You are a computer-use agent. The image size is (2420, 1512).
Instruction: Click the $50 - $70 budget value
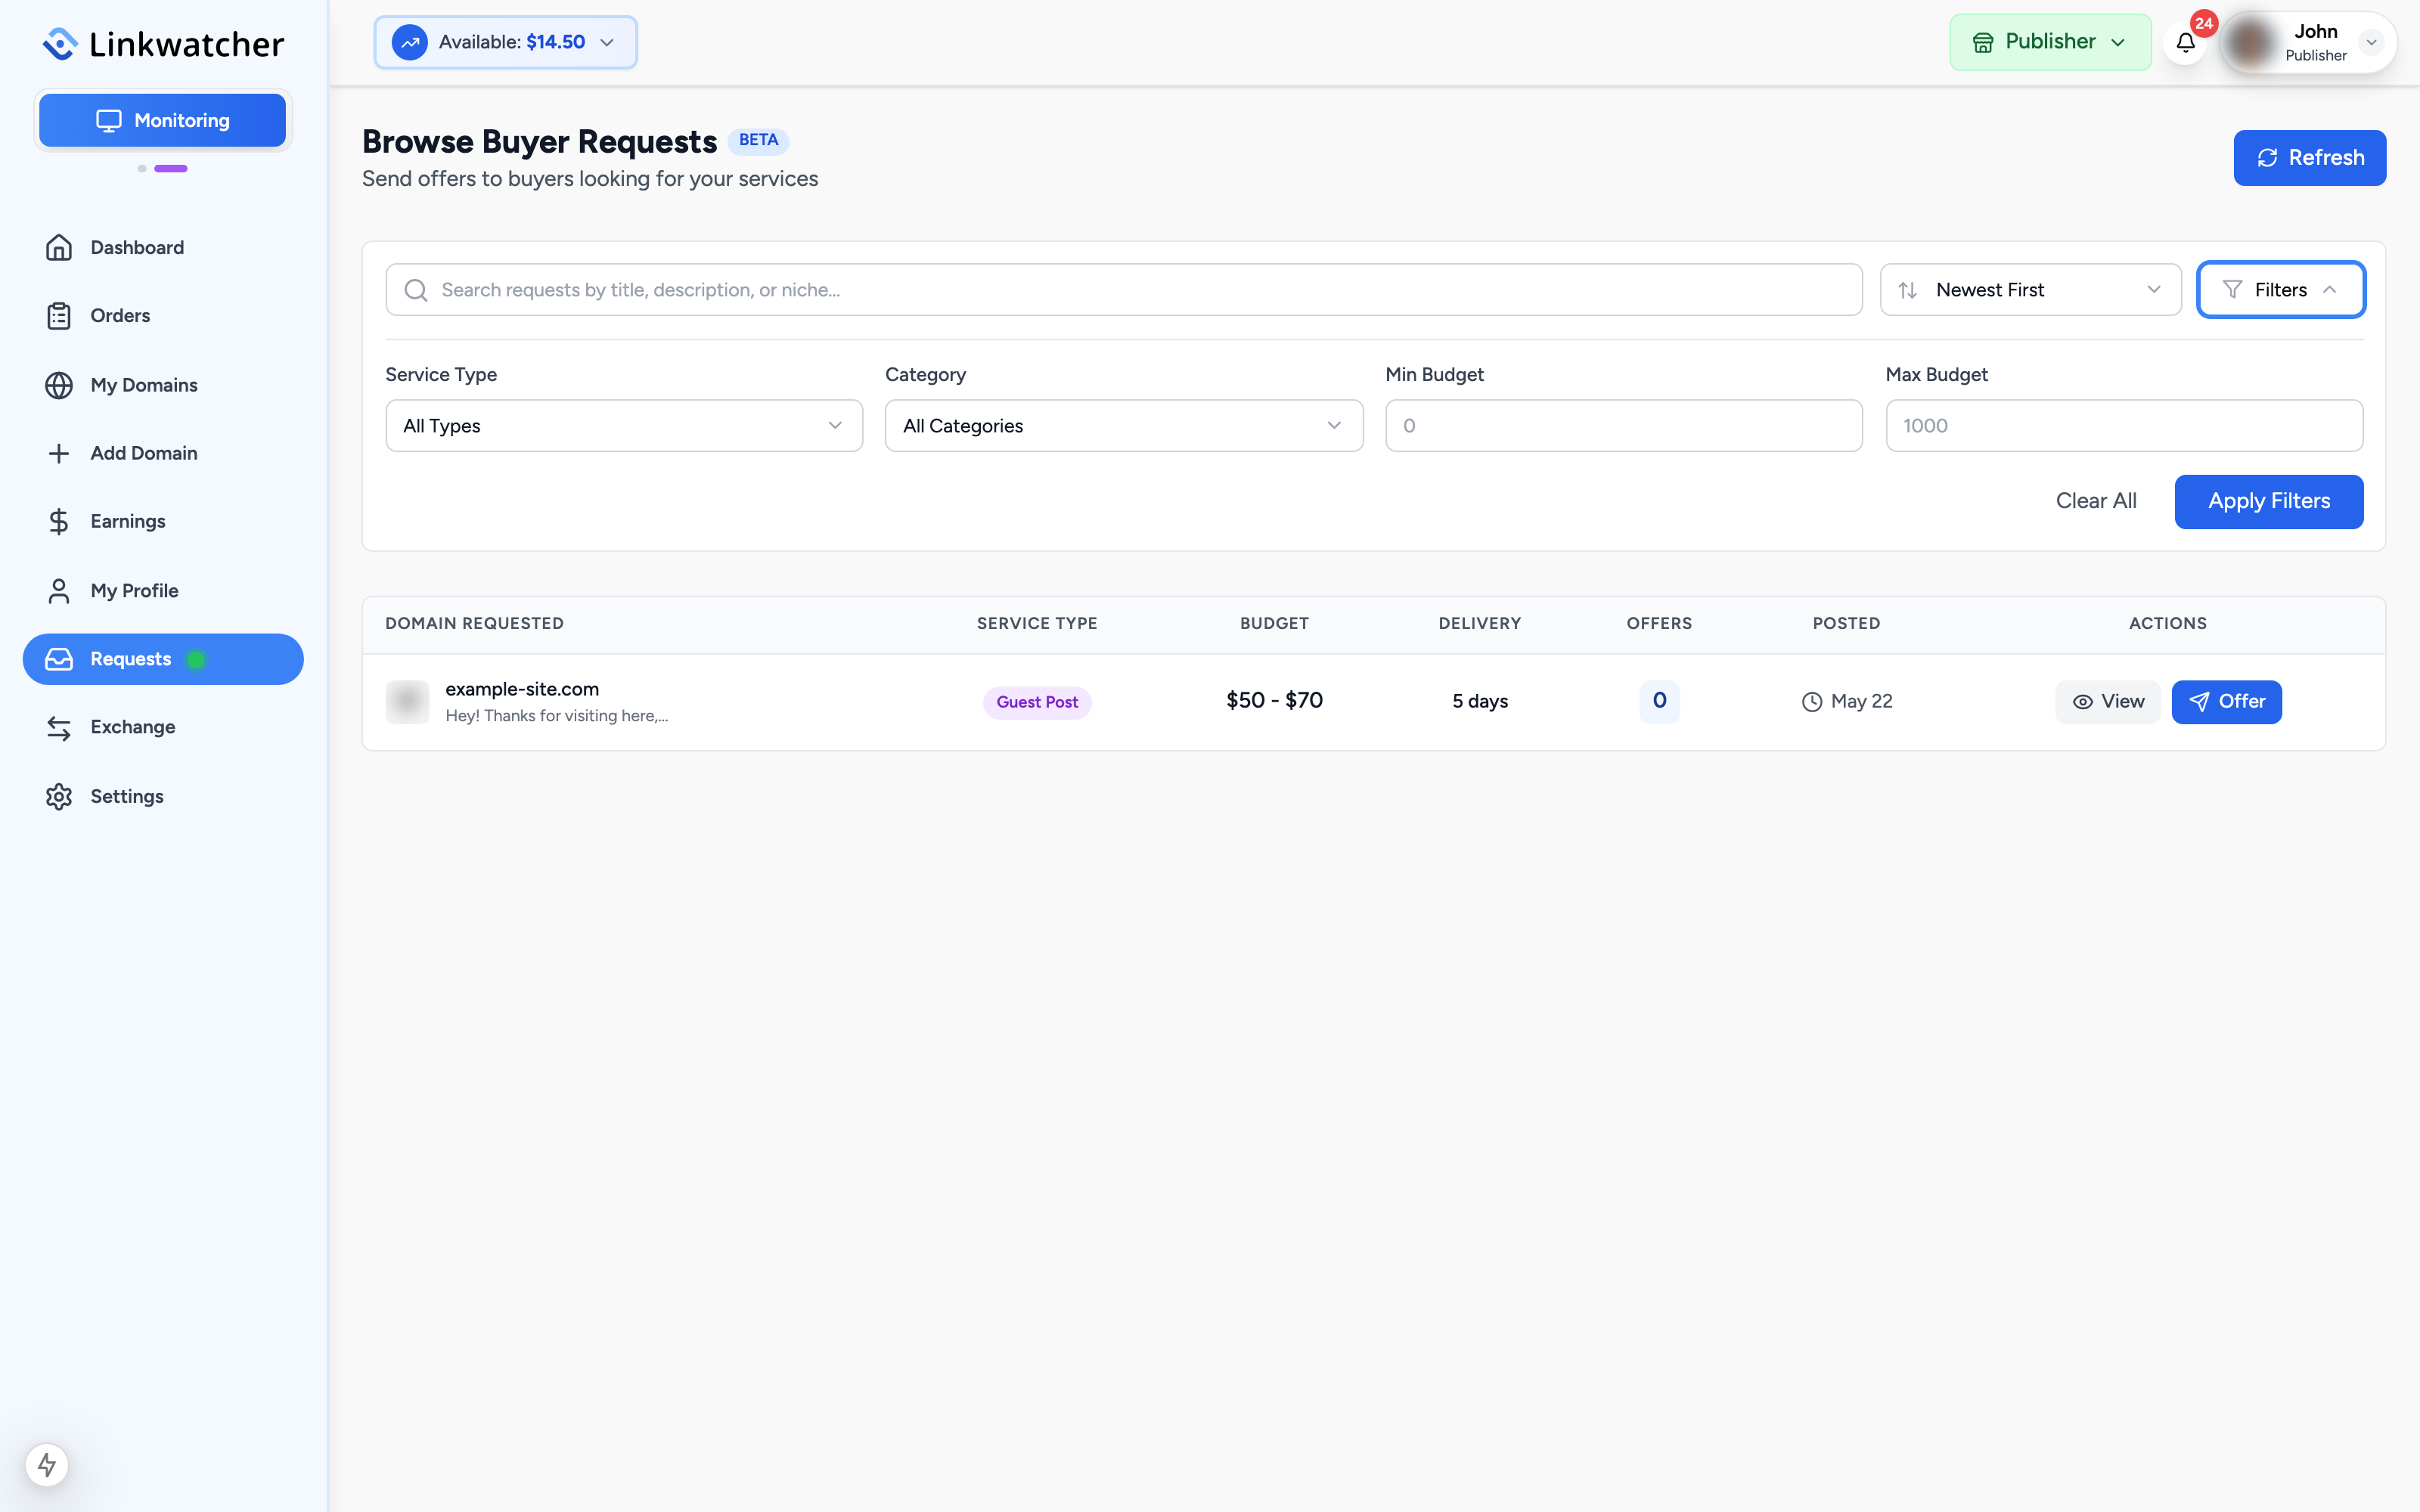coord(1274,701)
